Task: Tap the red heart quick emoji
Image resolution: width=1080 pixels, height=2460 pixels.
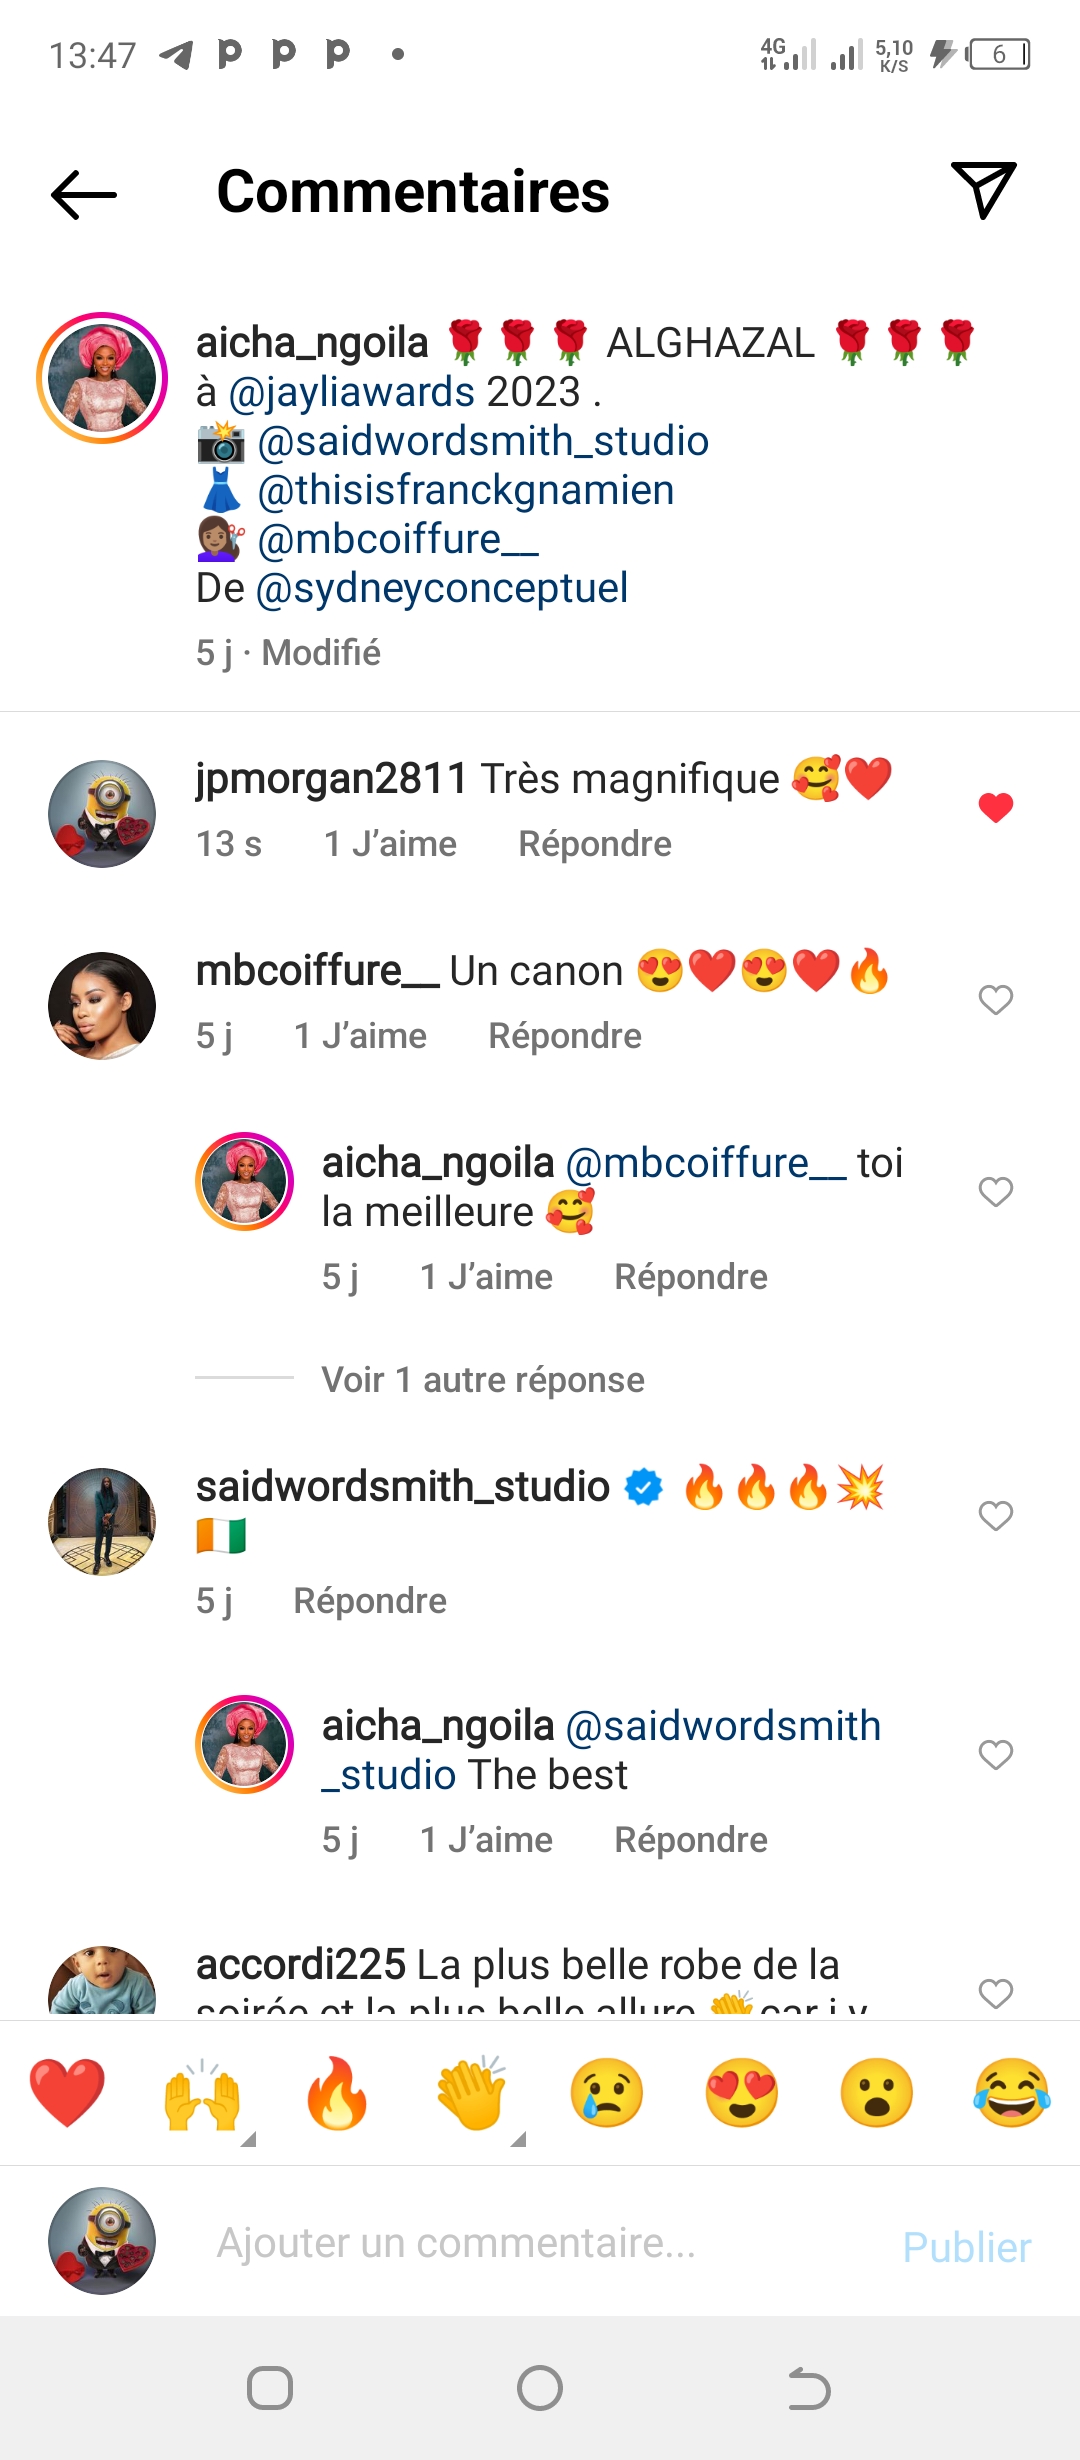Action: click(67, 2092)
